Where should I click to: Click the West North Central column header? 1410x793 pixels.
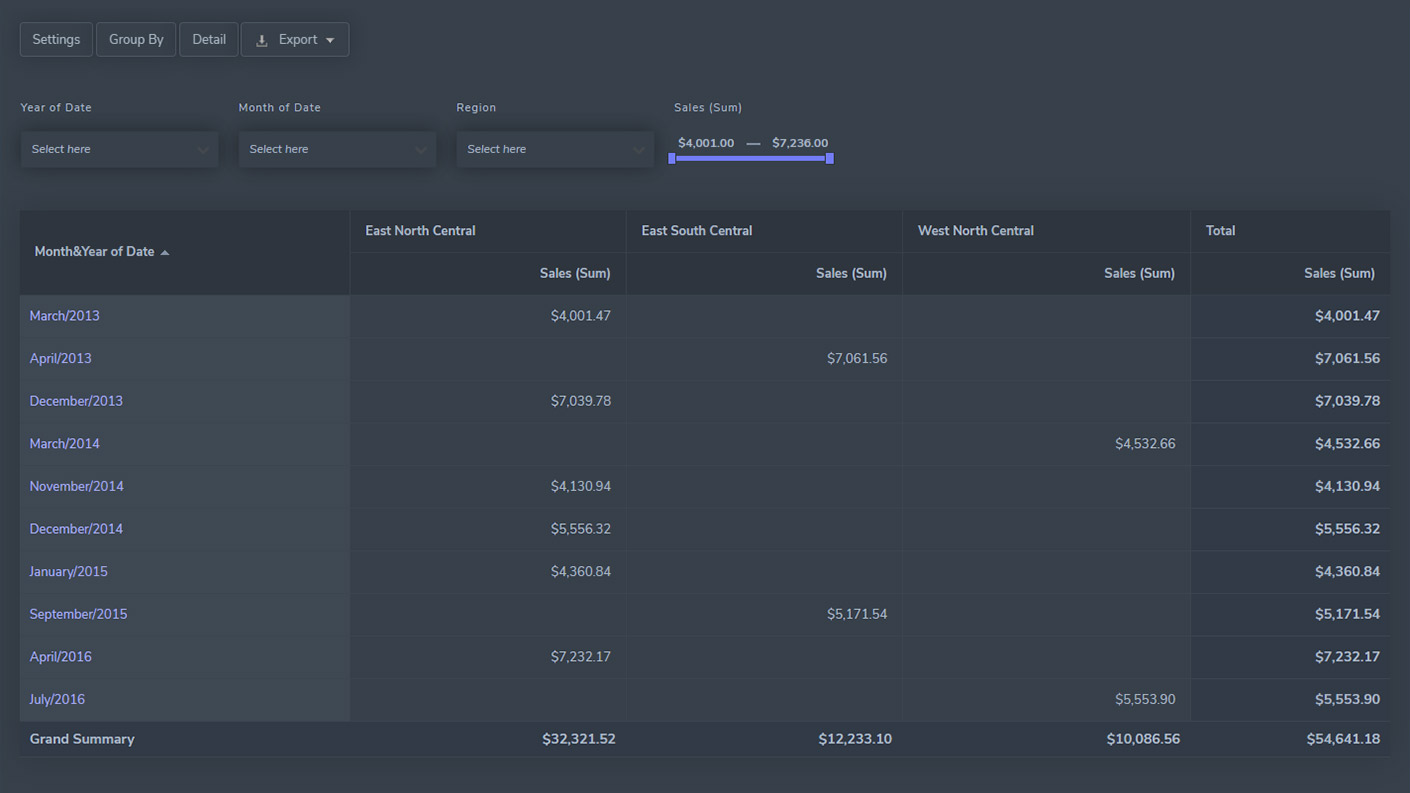tap(976, 231)
